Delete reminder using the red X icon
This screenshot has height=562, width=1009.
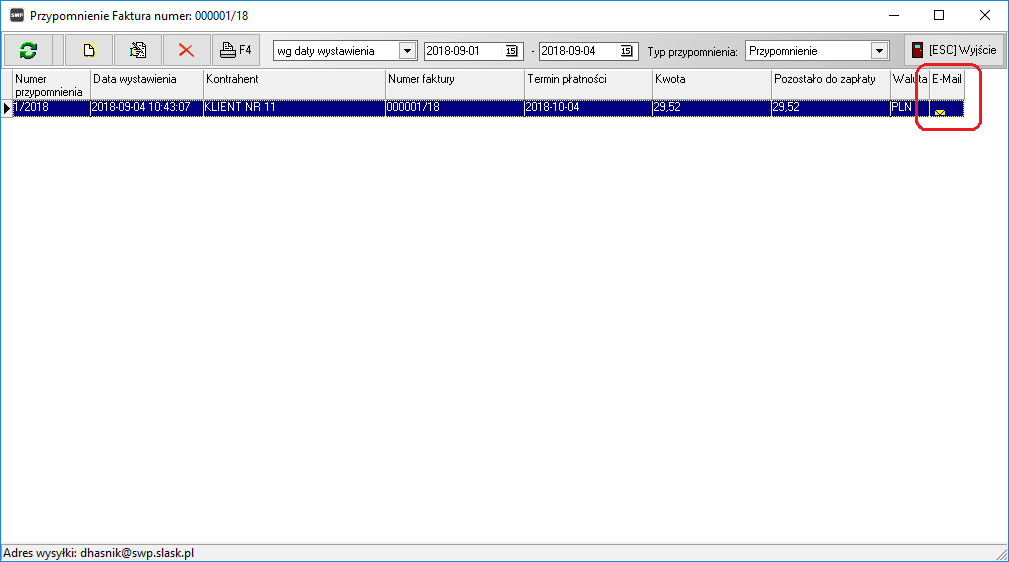click(186, 50)
